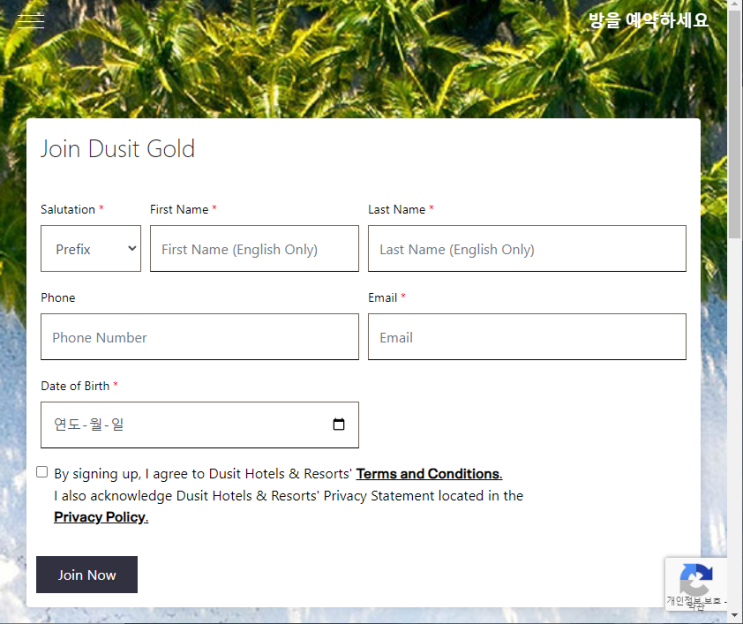The height and width of the screenshot is (624, 743).
Task: Click the Email label text
Action: (x=382, y=298)
